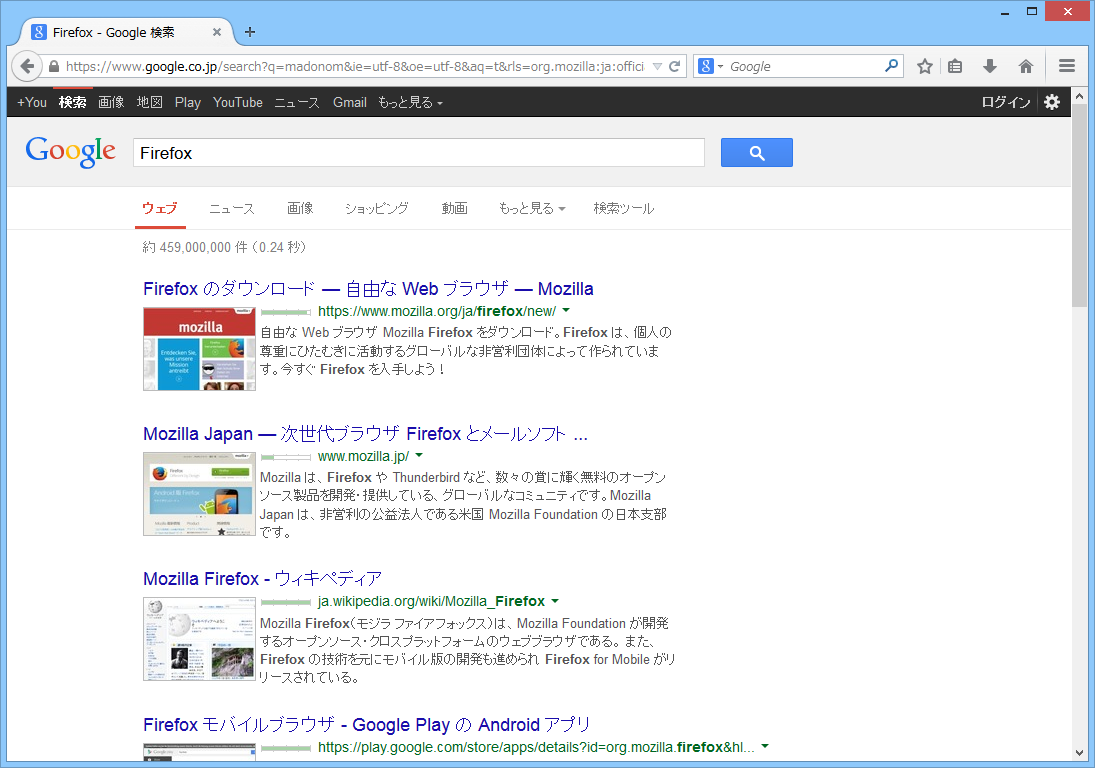Open ニュース in the black Google bar
Viewport: 1095px width, 768px height.
tap(297, 102)
